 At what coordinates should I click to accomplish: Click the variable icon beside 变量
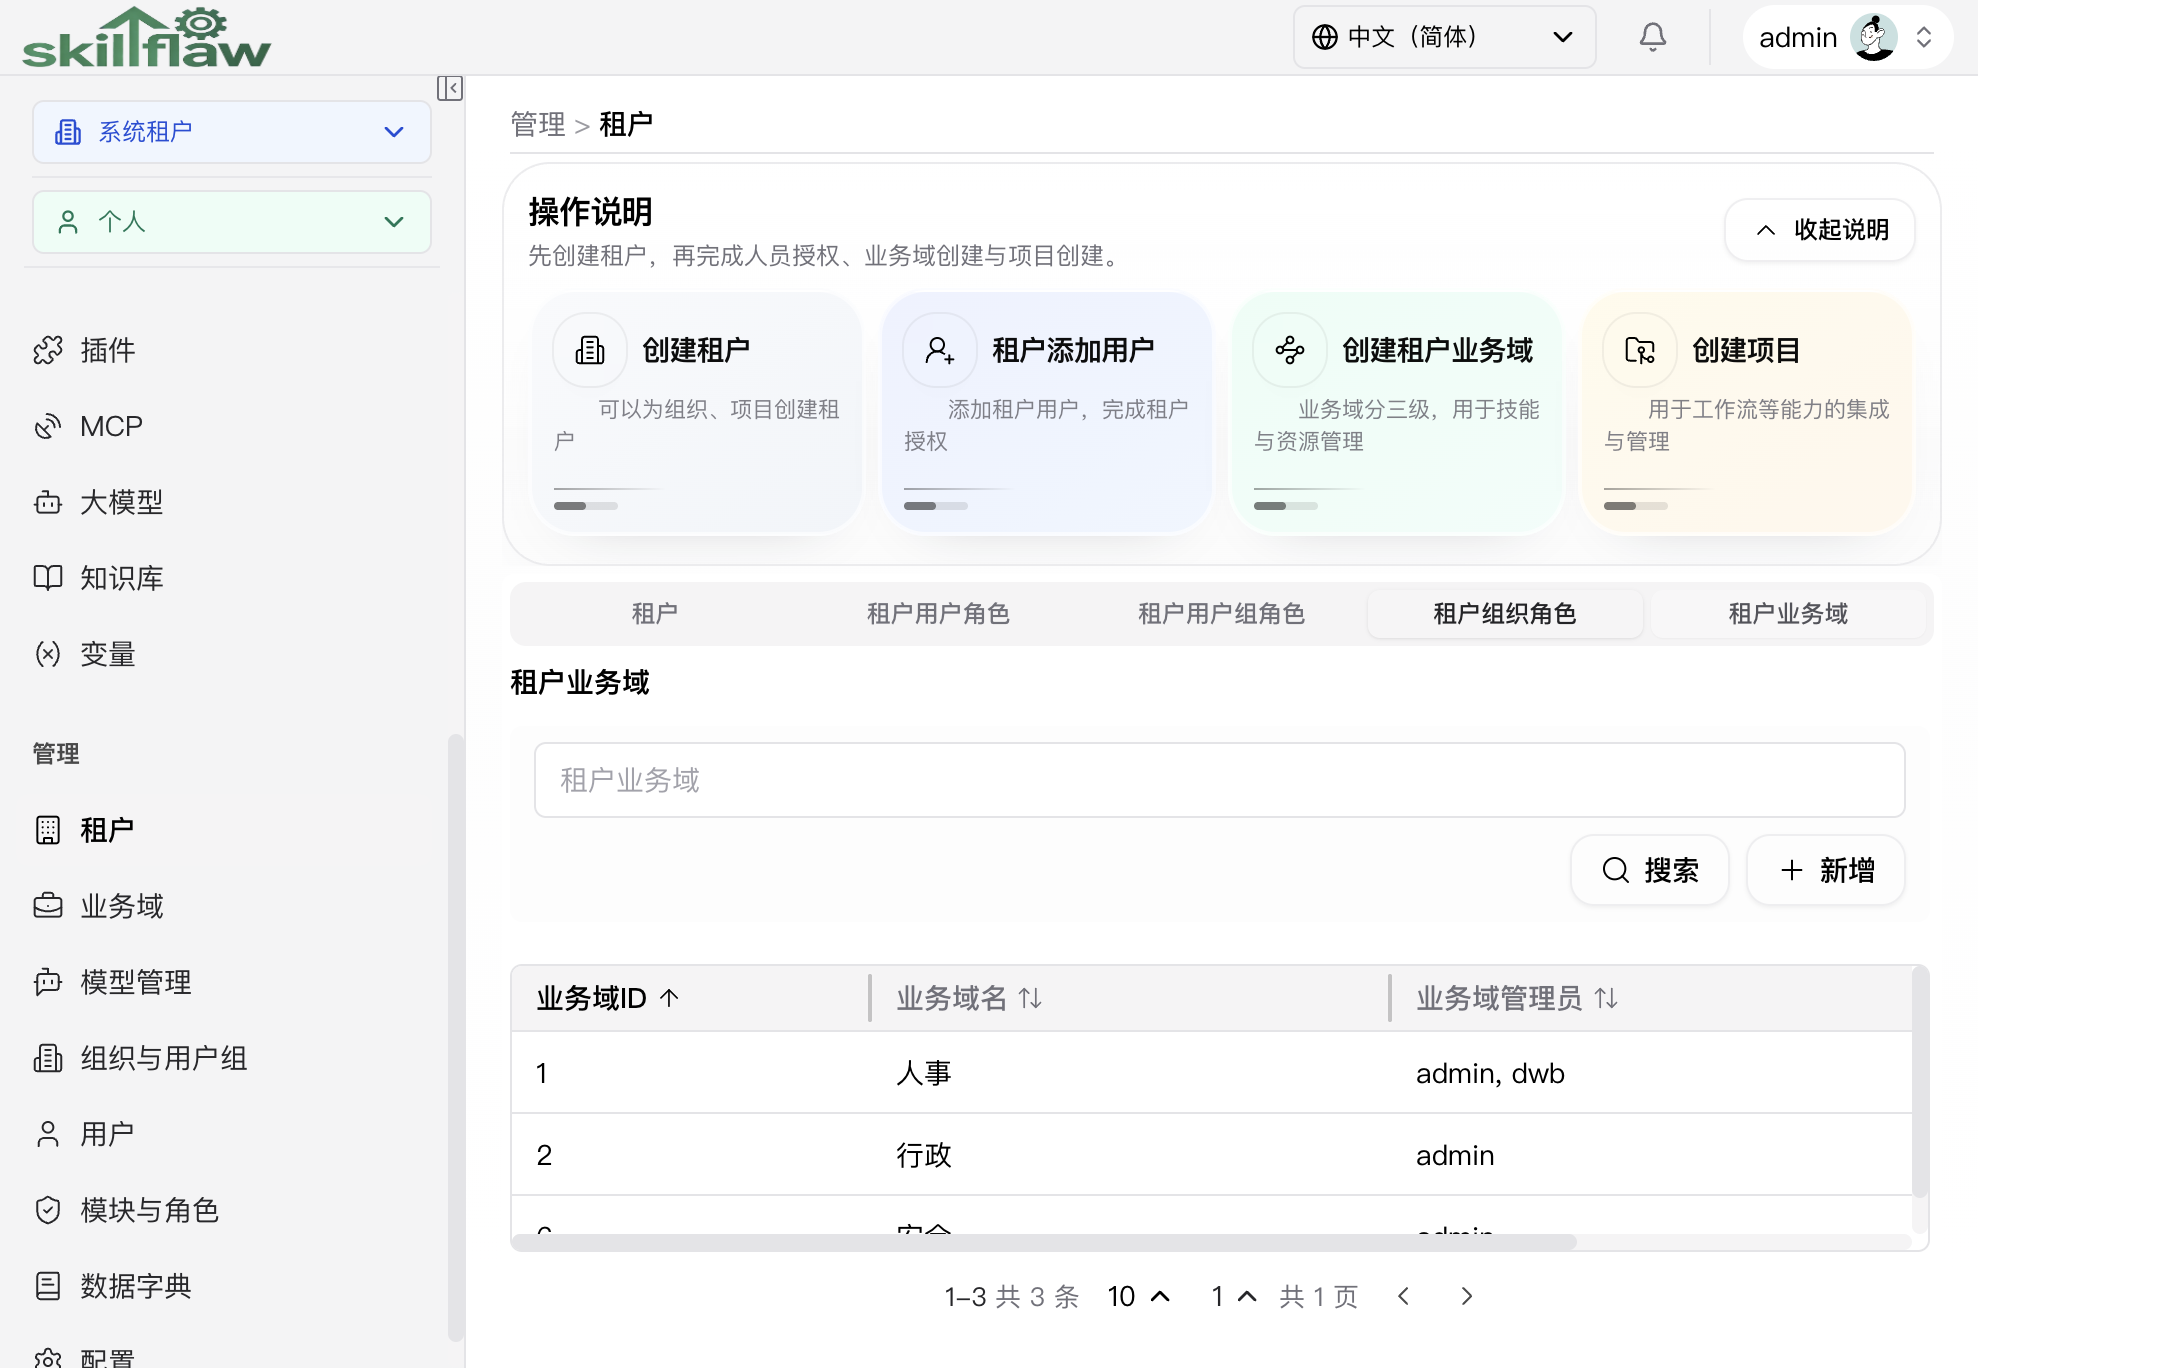[x=48, y=654]
